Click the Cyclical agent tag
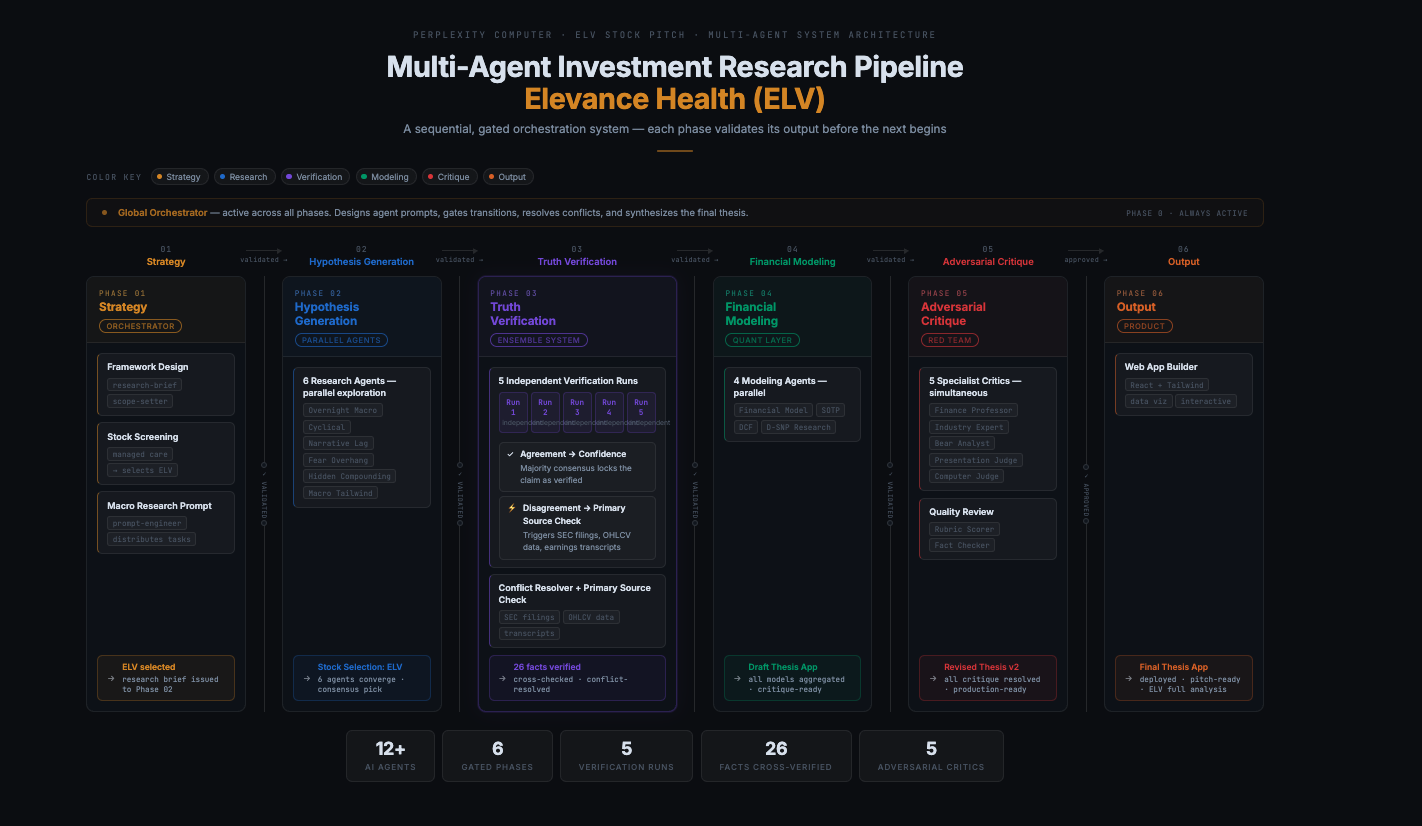Screen dimensions: 1422x826 pos(327,427)
